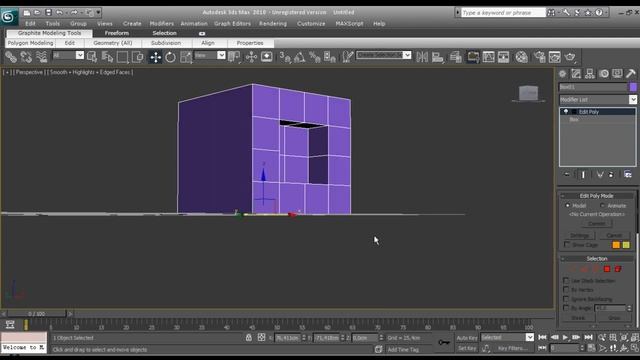
Task: Toggle Graphite Modeling Tools ribbon icon
Action: [x=473, y=57]
